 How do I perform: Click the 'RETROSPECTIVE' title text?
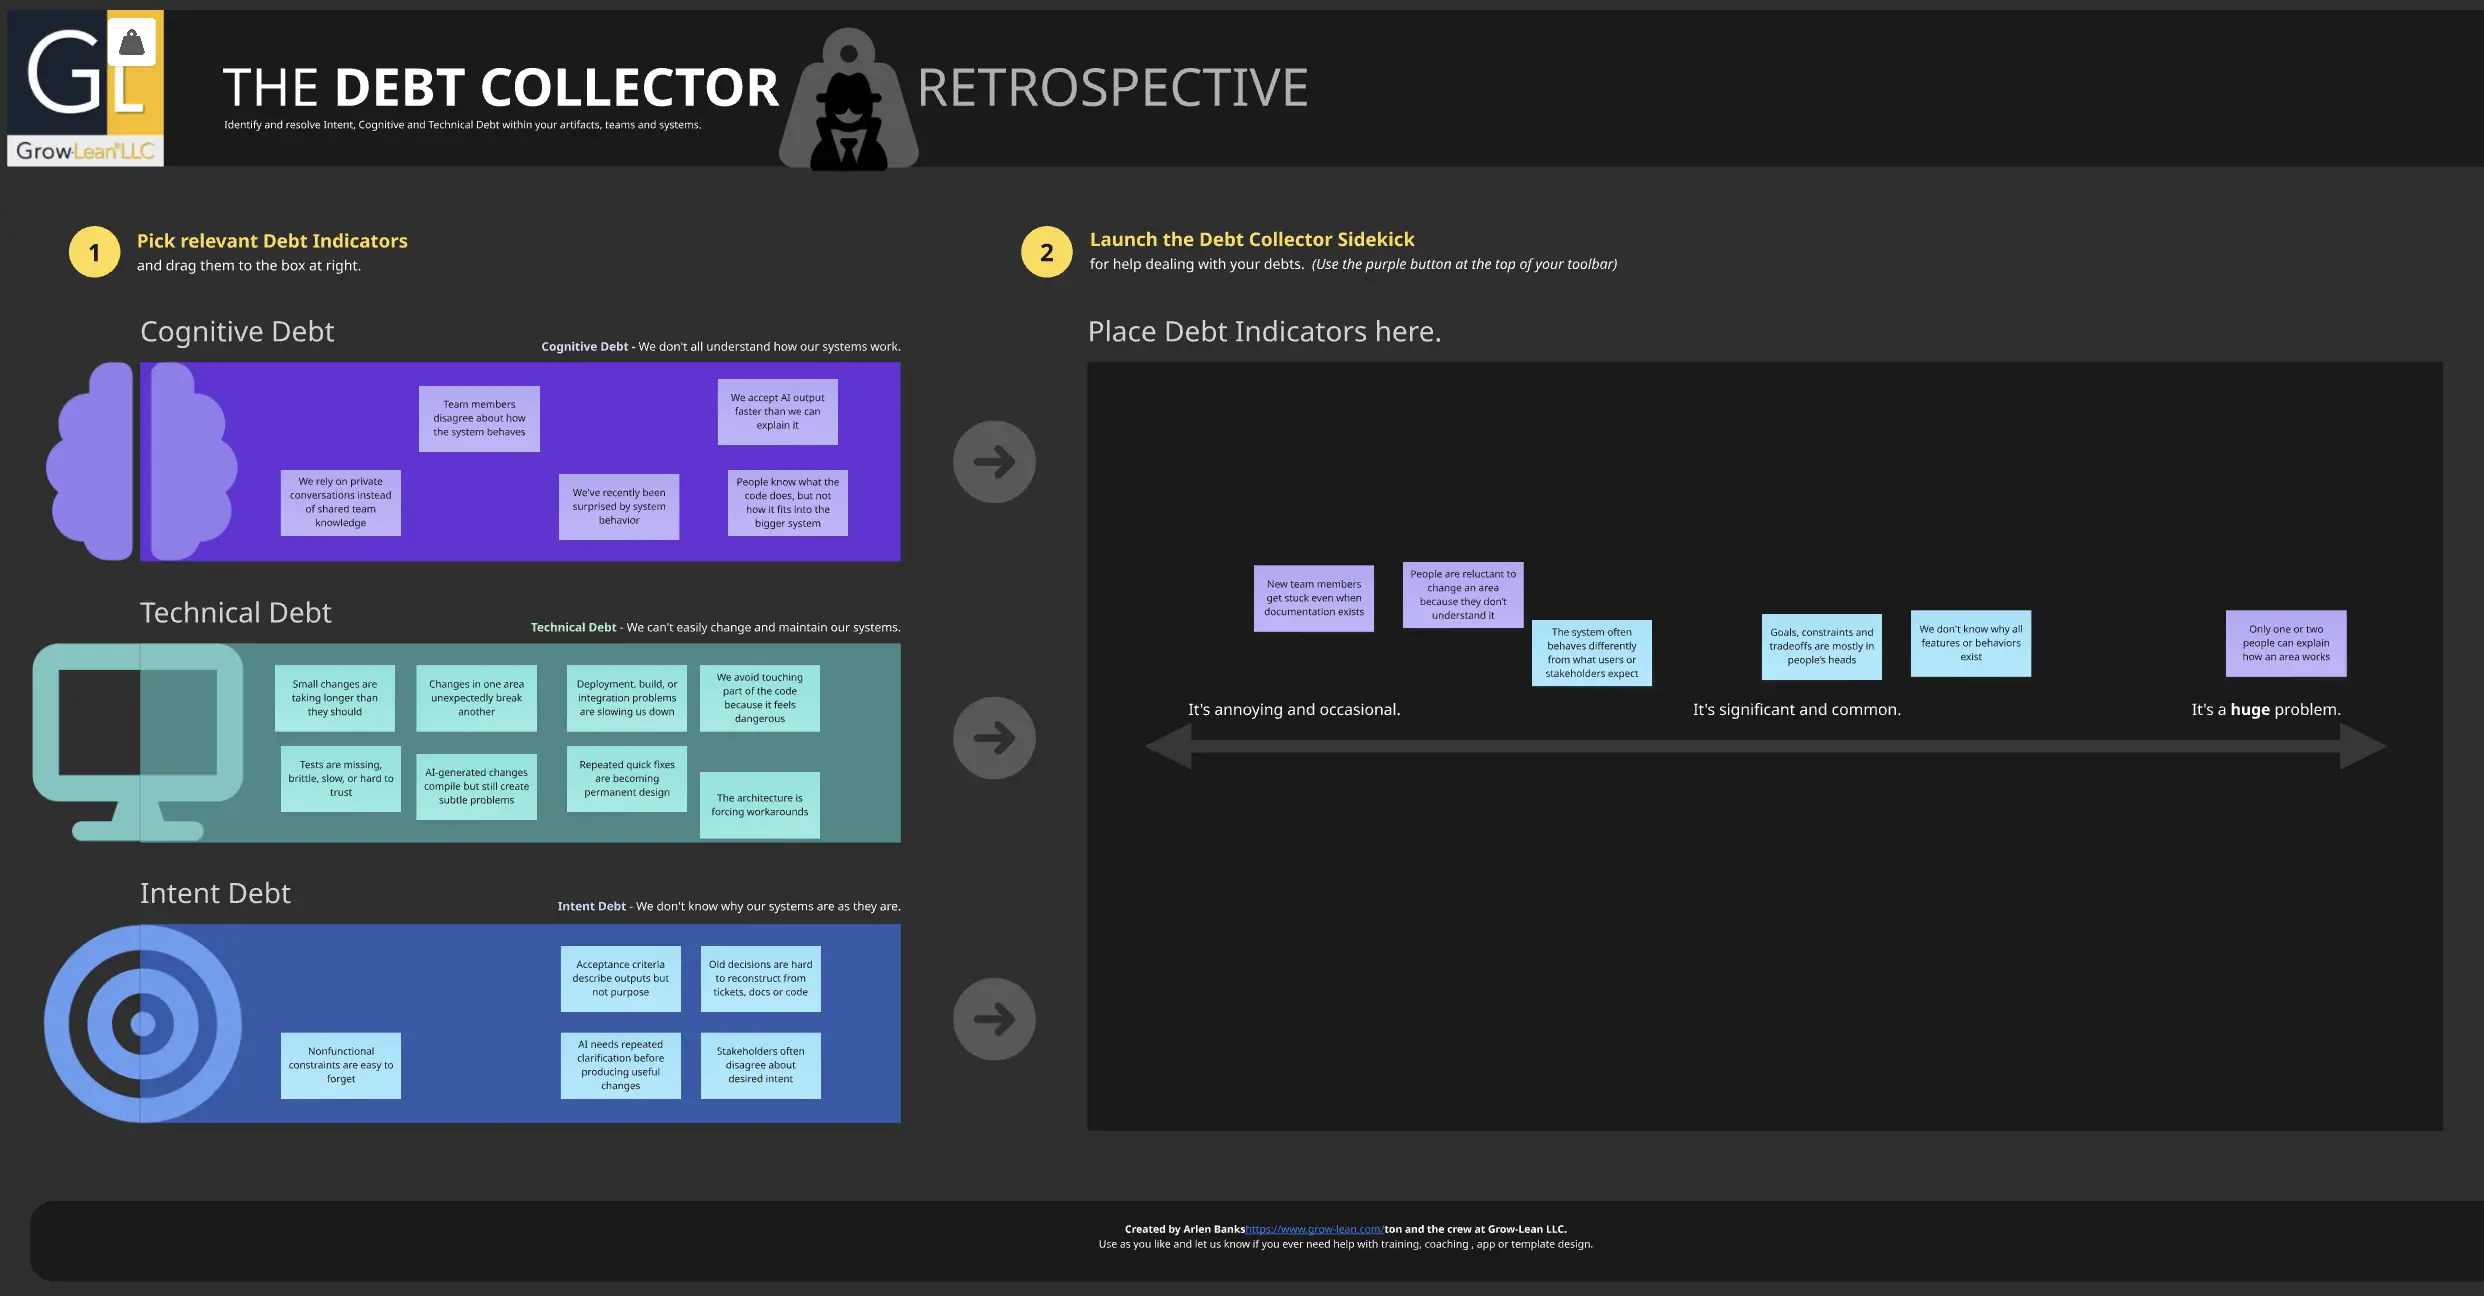click(x=1113, y=88)
